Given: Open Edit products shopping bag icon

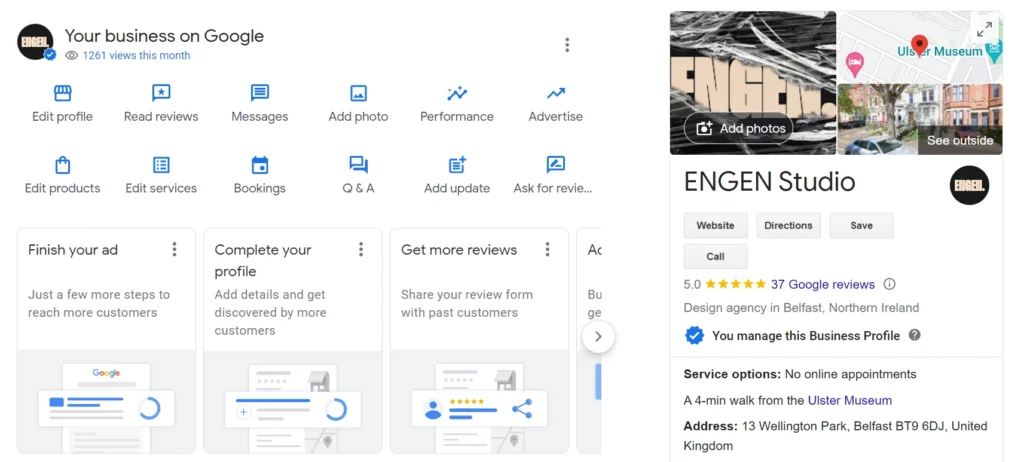Looking at the screenshot, I should 62,165.
